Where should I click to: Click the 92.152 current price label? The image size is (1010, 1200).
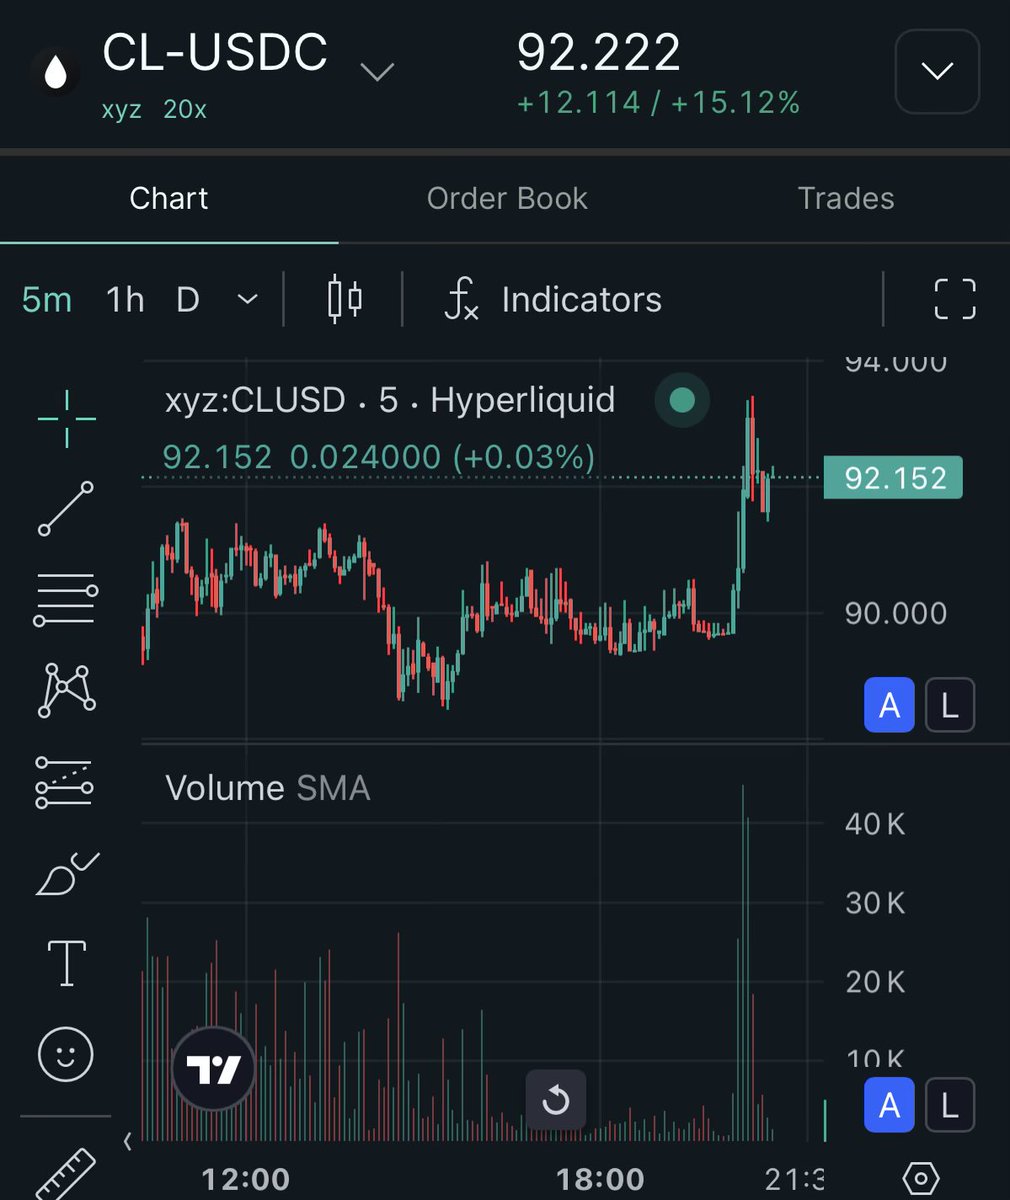893,478
